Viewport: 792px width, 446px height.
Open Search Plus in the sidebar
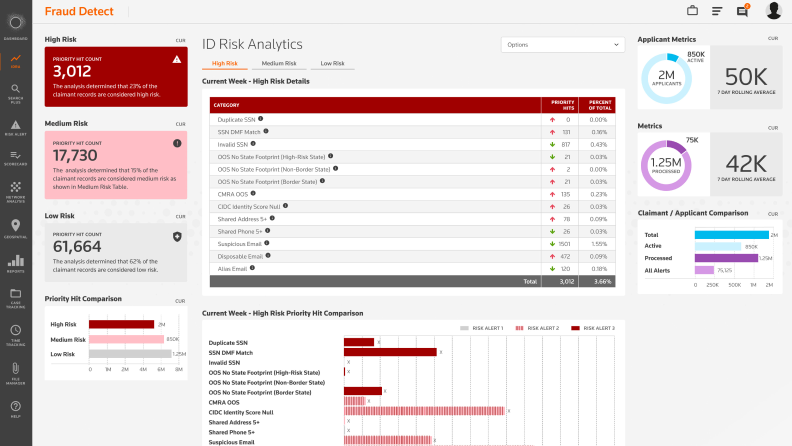click(x=15, y=93)
